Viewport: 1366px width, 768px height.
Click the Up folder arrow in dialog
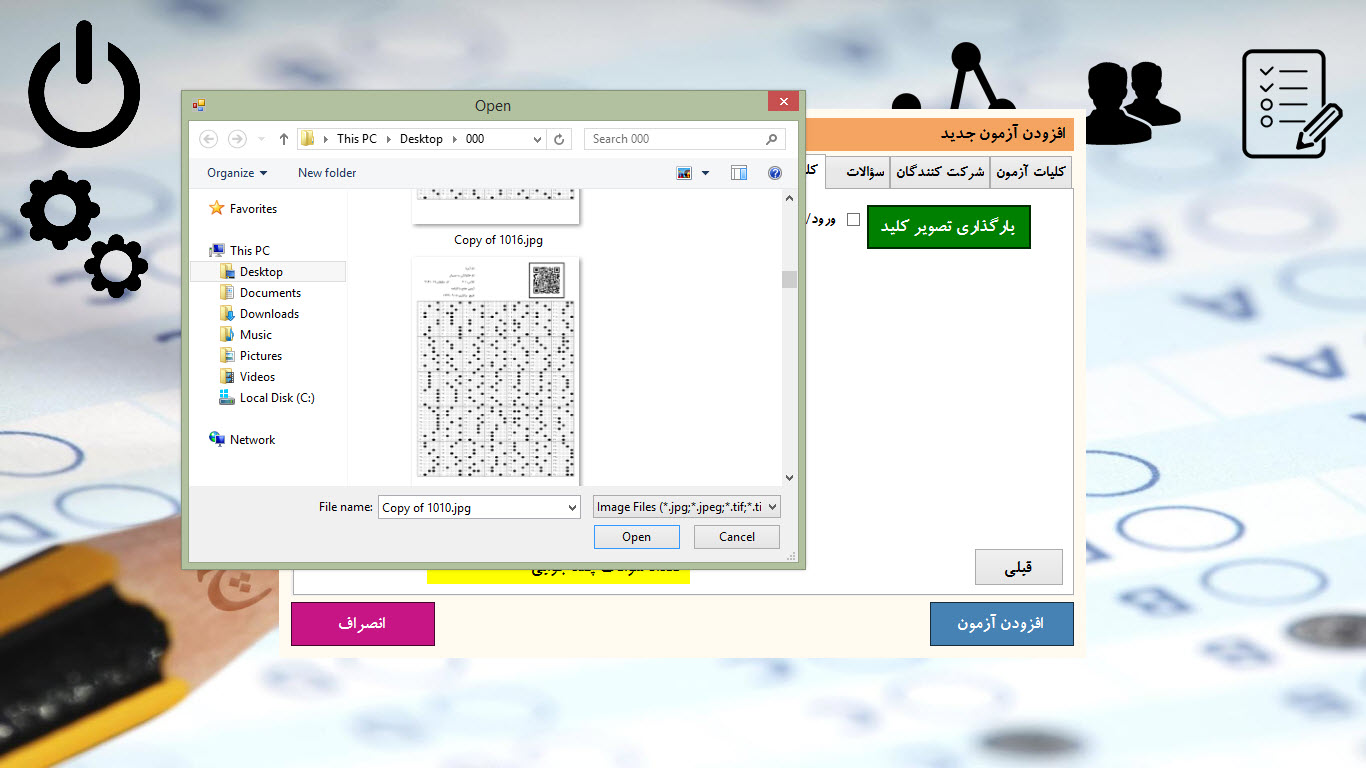[284, 139]
